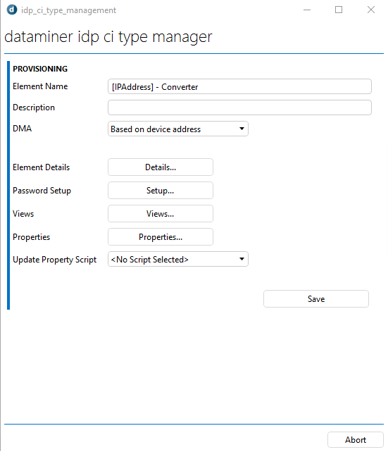The width and height of the screenshot is (387, 451).
Task: Click the 'Password Setup' label
Action: click(x=42, y=191)
